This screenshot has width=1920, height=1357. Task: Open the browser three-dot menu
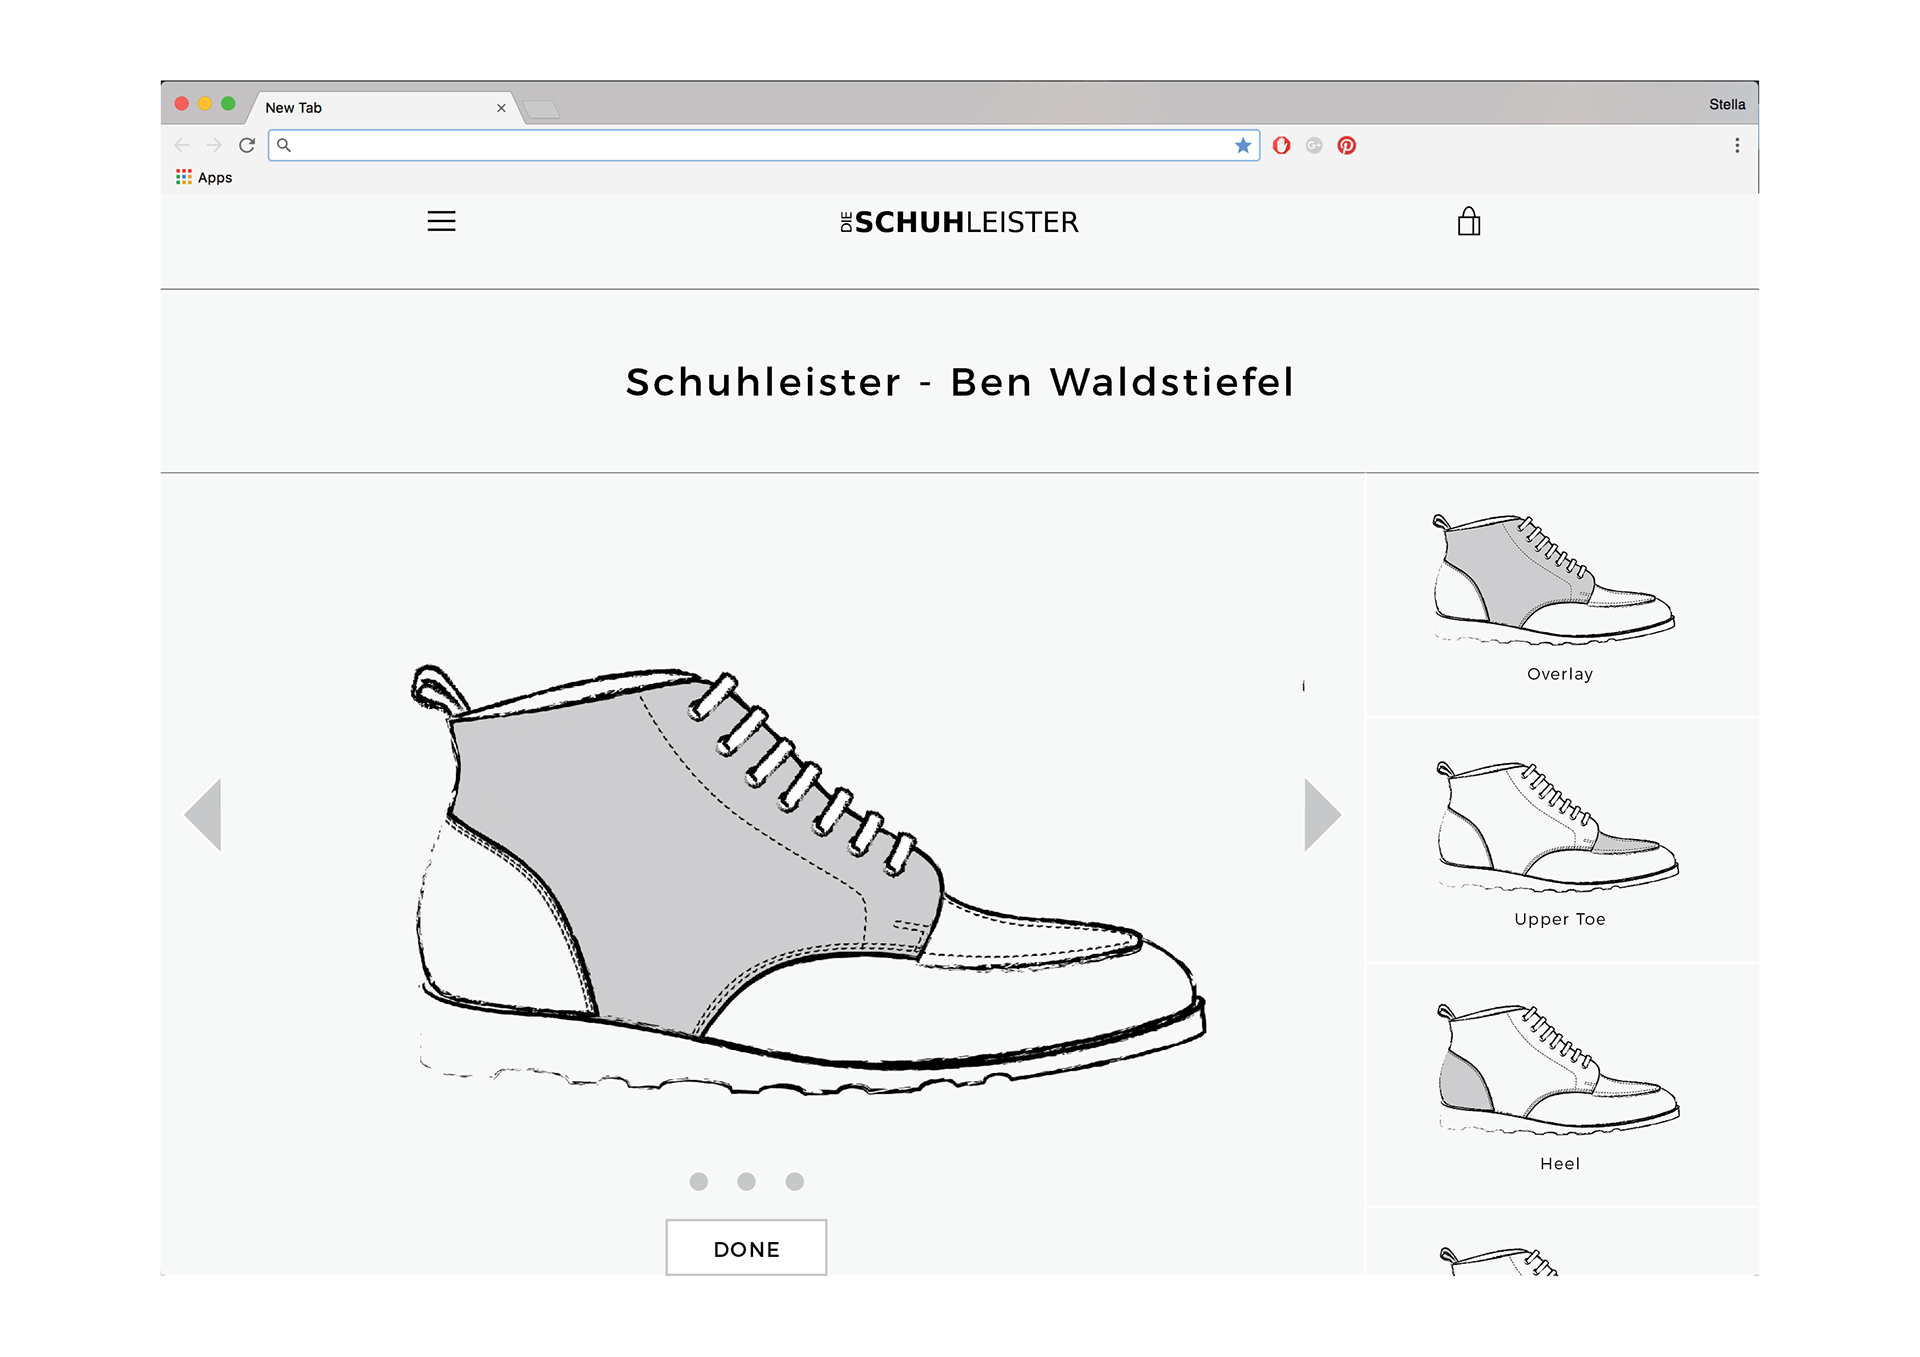(1737, 145)
